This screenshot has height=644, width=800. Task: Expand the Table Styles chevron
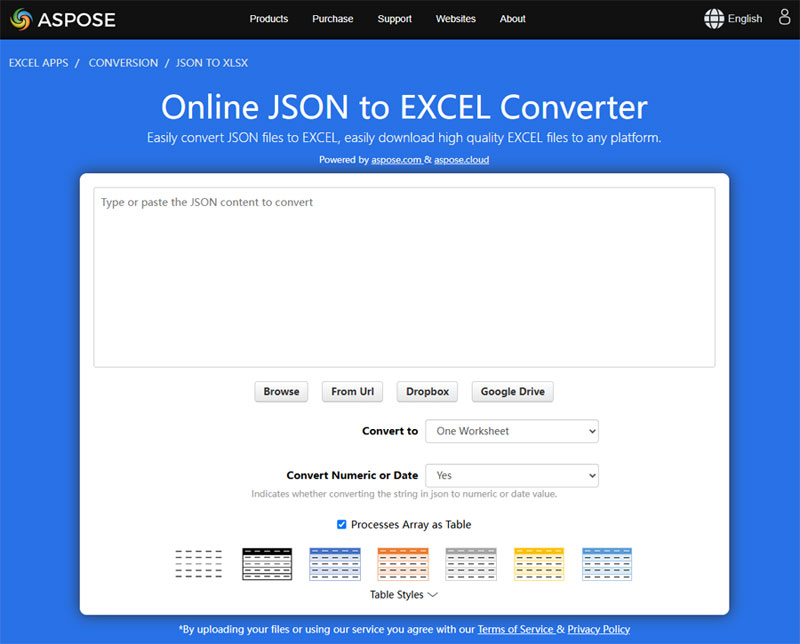pyautogui.click(x=433, y=595)
